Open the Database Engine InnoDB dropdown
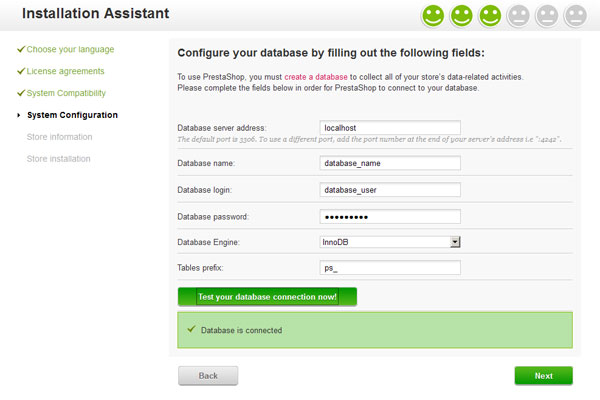This screenshot has height=400, width=600. 390,242
